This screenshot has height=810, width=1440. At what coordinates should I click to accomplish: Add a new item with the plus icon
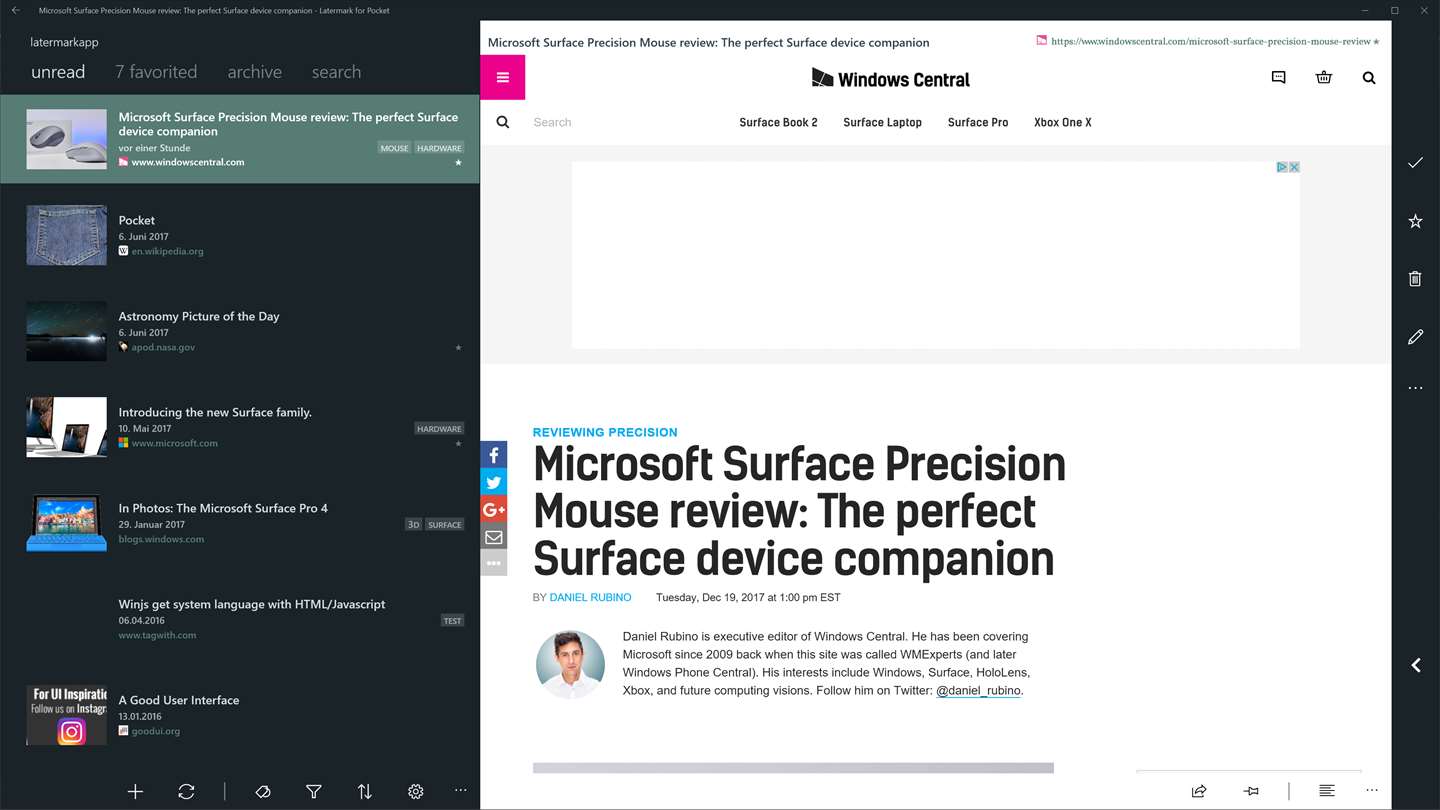(135, 791)
